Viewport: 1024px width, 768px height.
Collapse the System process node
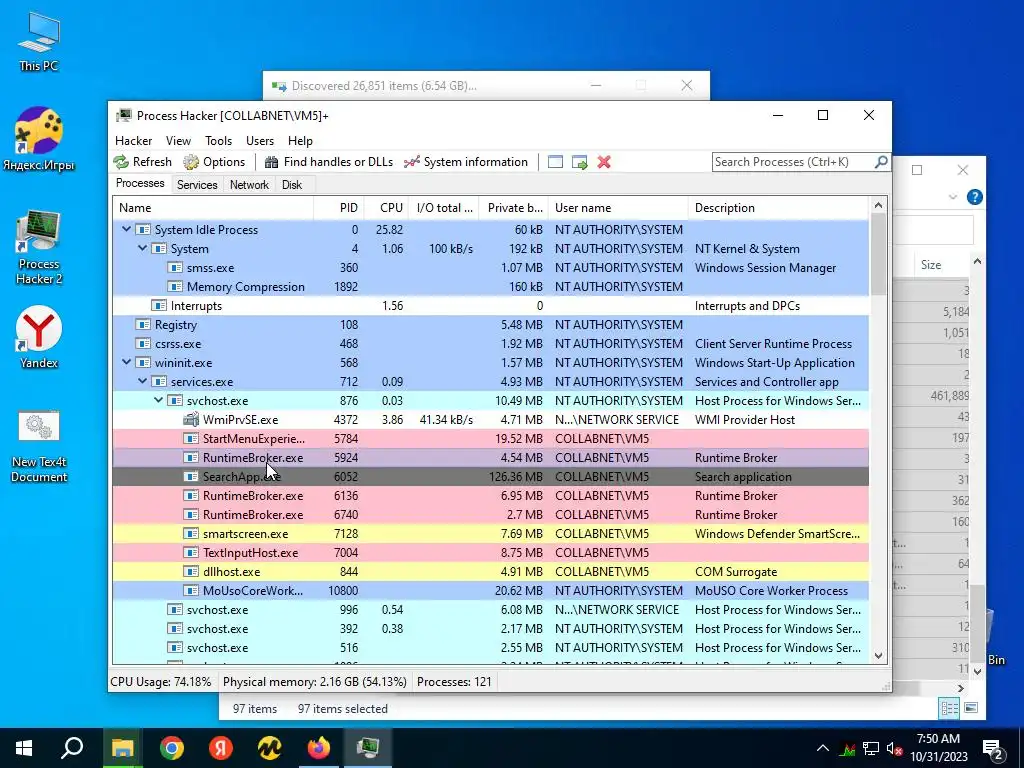(x=142, y=248)
